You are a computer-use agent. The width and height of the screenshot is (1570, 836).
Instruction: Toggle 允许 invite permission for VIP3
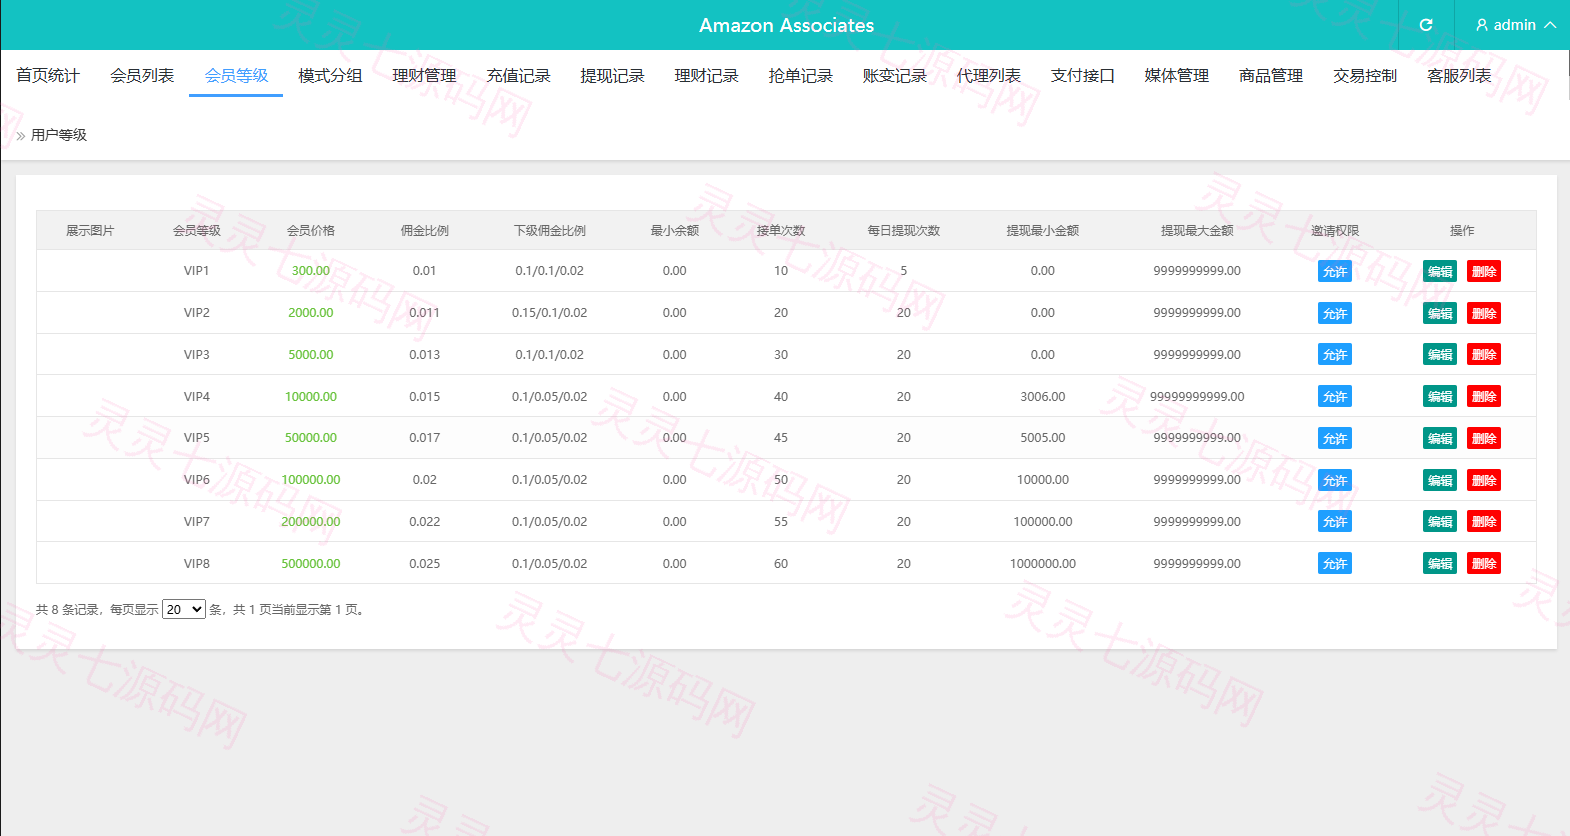point(1335,354)
